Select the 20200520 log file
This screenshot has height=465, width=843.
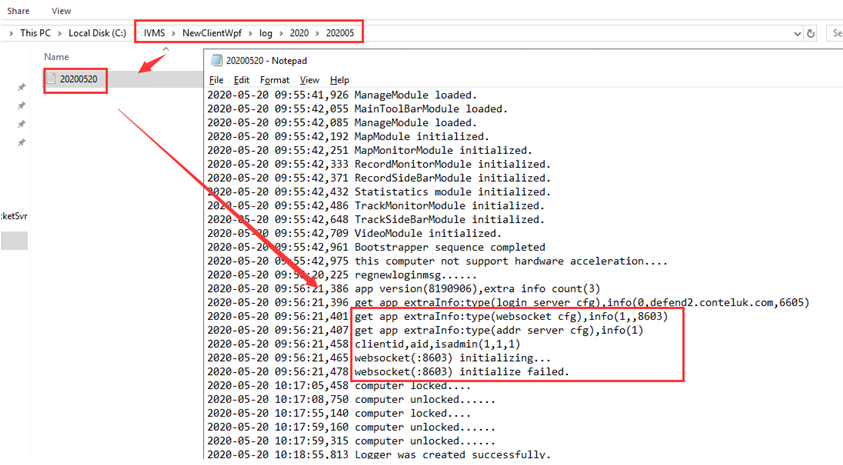[78, 79]
